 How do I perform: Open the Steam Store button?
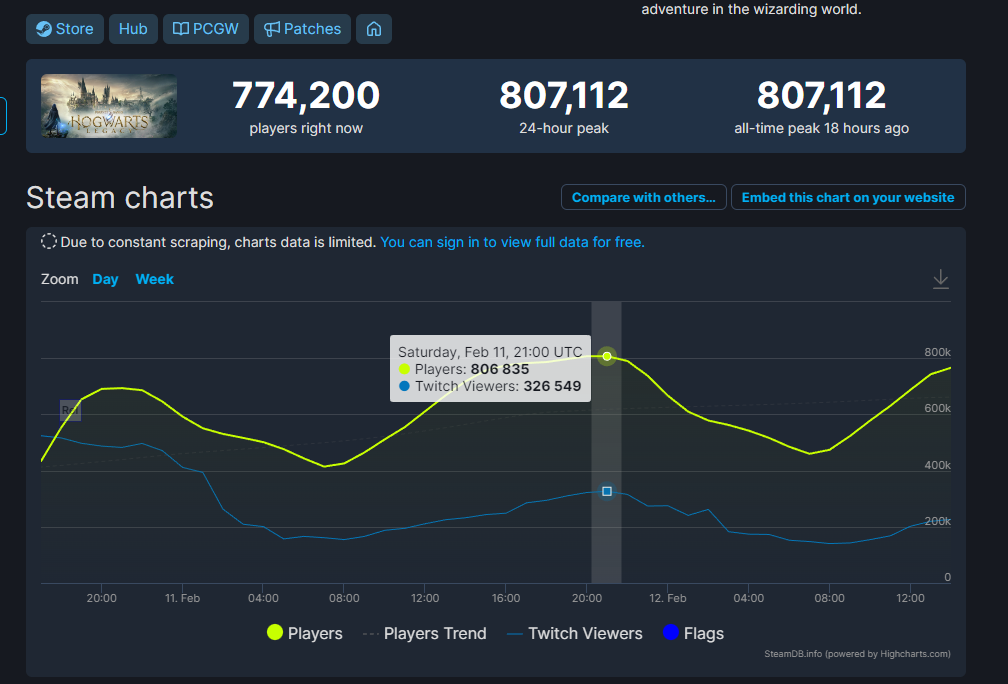64,29
